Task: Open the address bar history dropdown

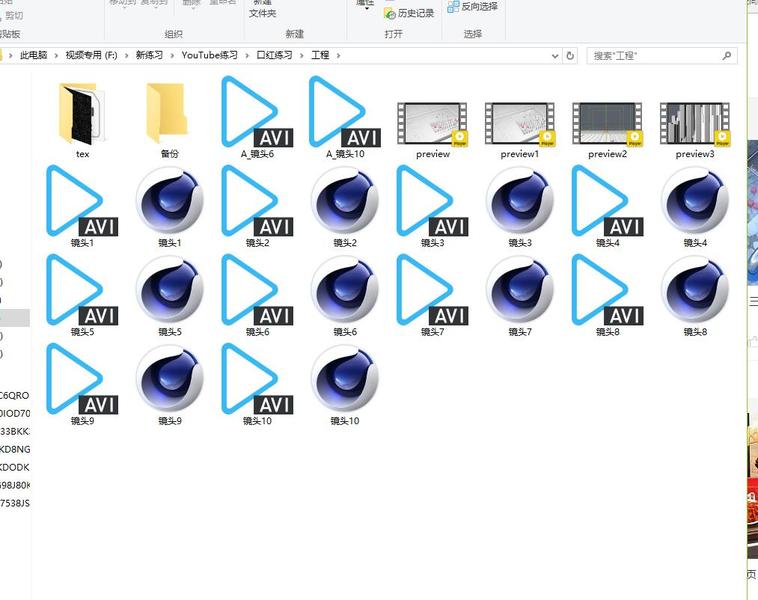Action: click(555, 56)
